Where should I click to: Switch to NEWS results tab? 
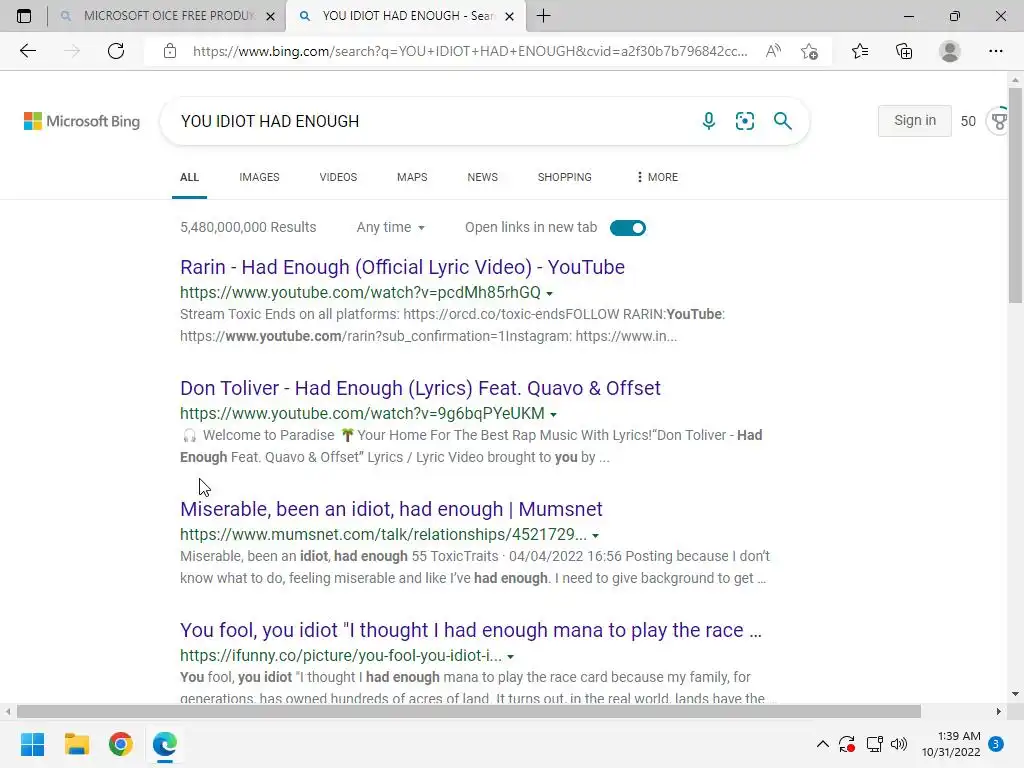click(483, 177)
